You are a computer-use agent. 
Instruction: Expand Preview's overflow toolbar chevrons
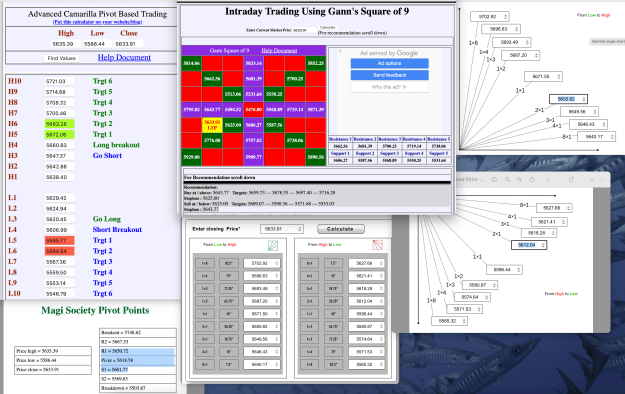point(592,180)
